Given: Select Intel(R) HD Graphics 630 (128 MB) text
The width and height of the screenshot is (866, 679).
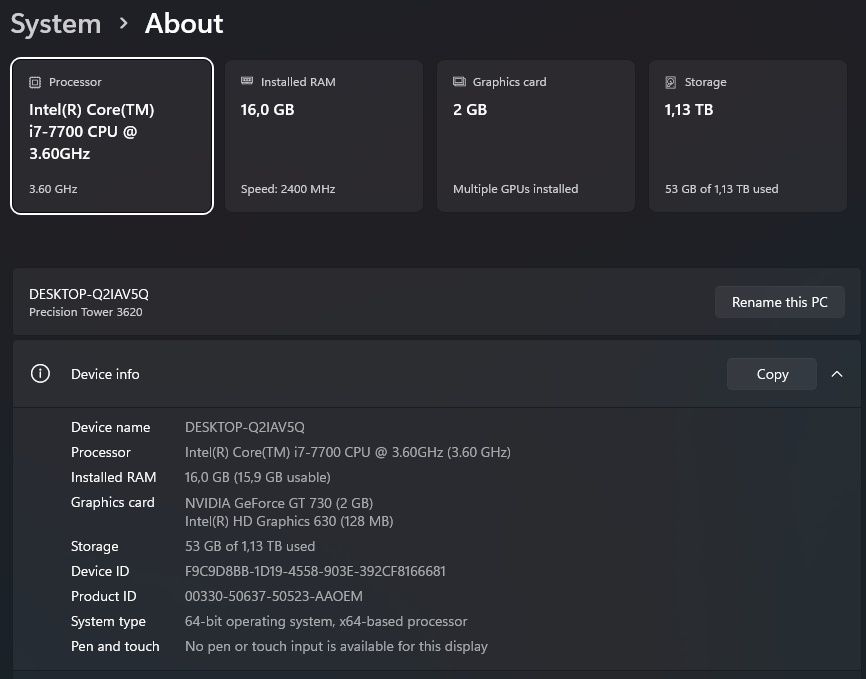Looking at the screenshot, I should pyautogui.click(x=289, y=521).
